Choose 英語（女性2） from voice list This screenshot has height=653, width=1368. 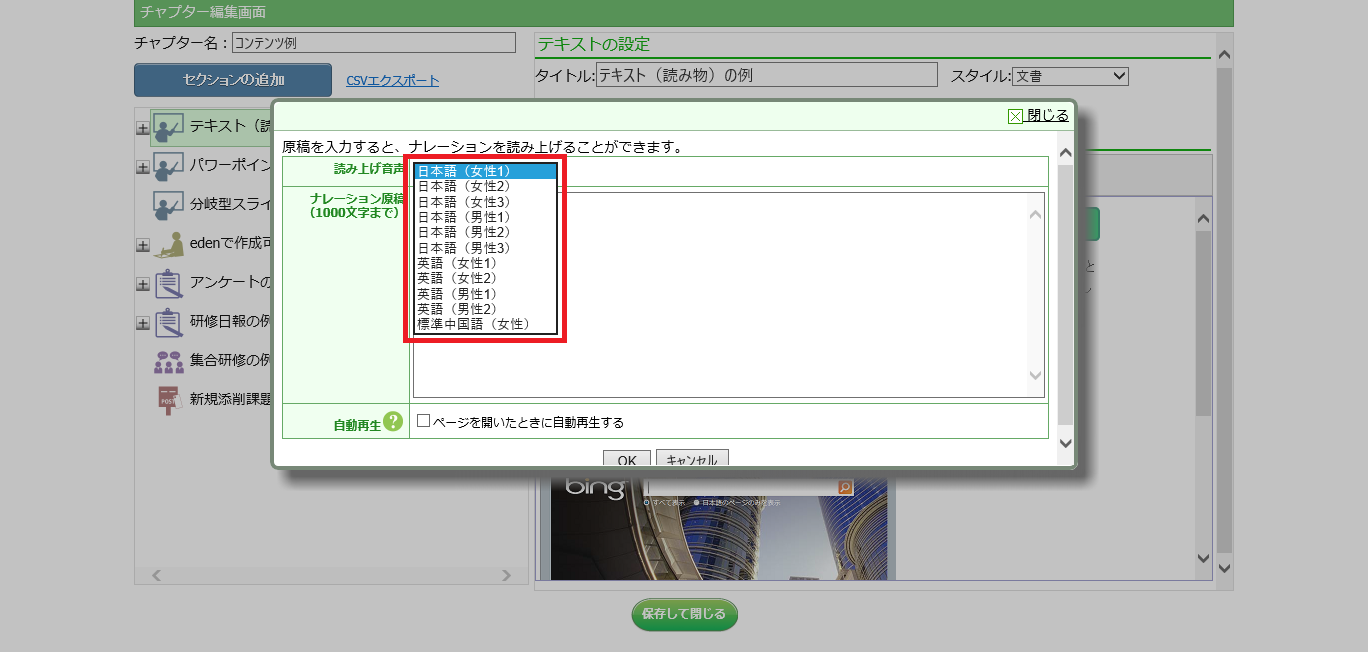457,278
